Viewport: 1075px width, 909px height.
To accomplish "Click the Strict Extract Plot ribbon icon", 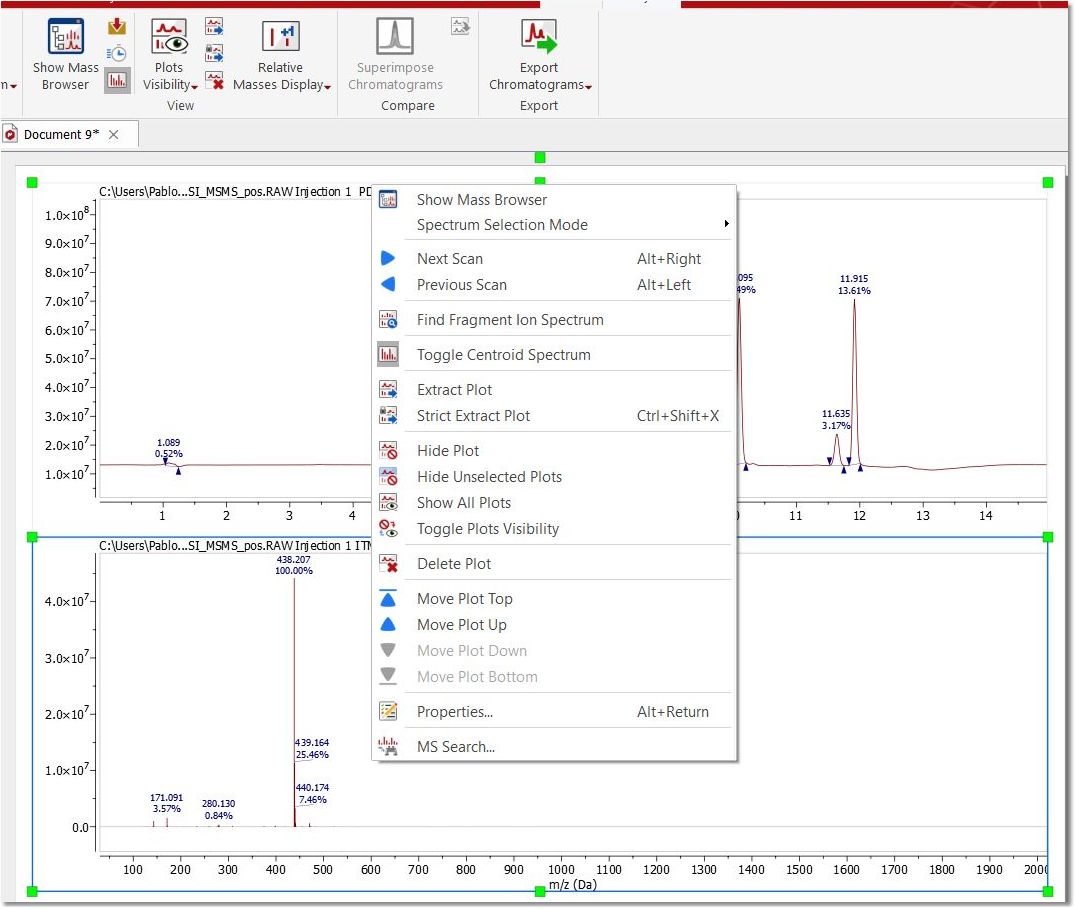I will [x=214, y=52].
